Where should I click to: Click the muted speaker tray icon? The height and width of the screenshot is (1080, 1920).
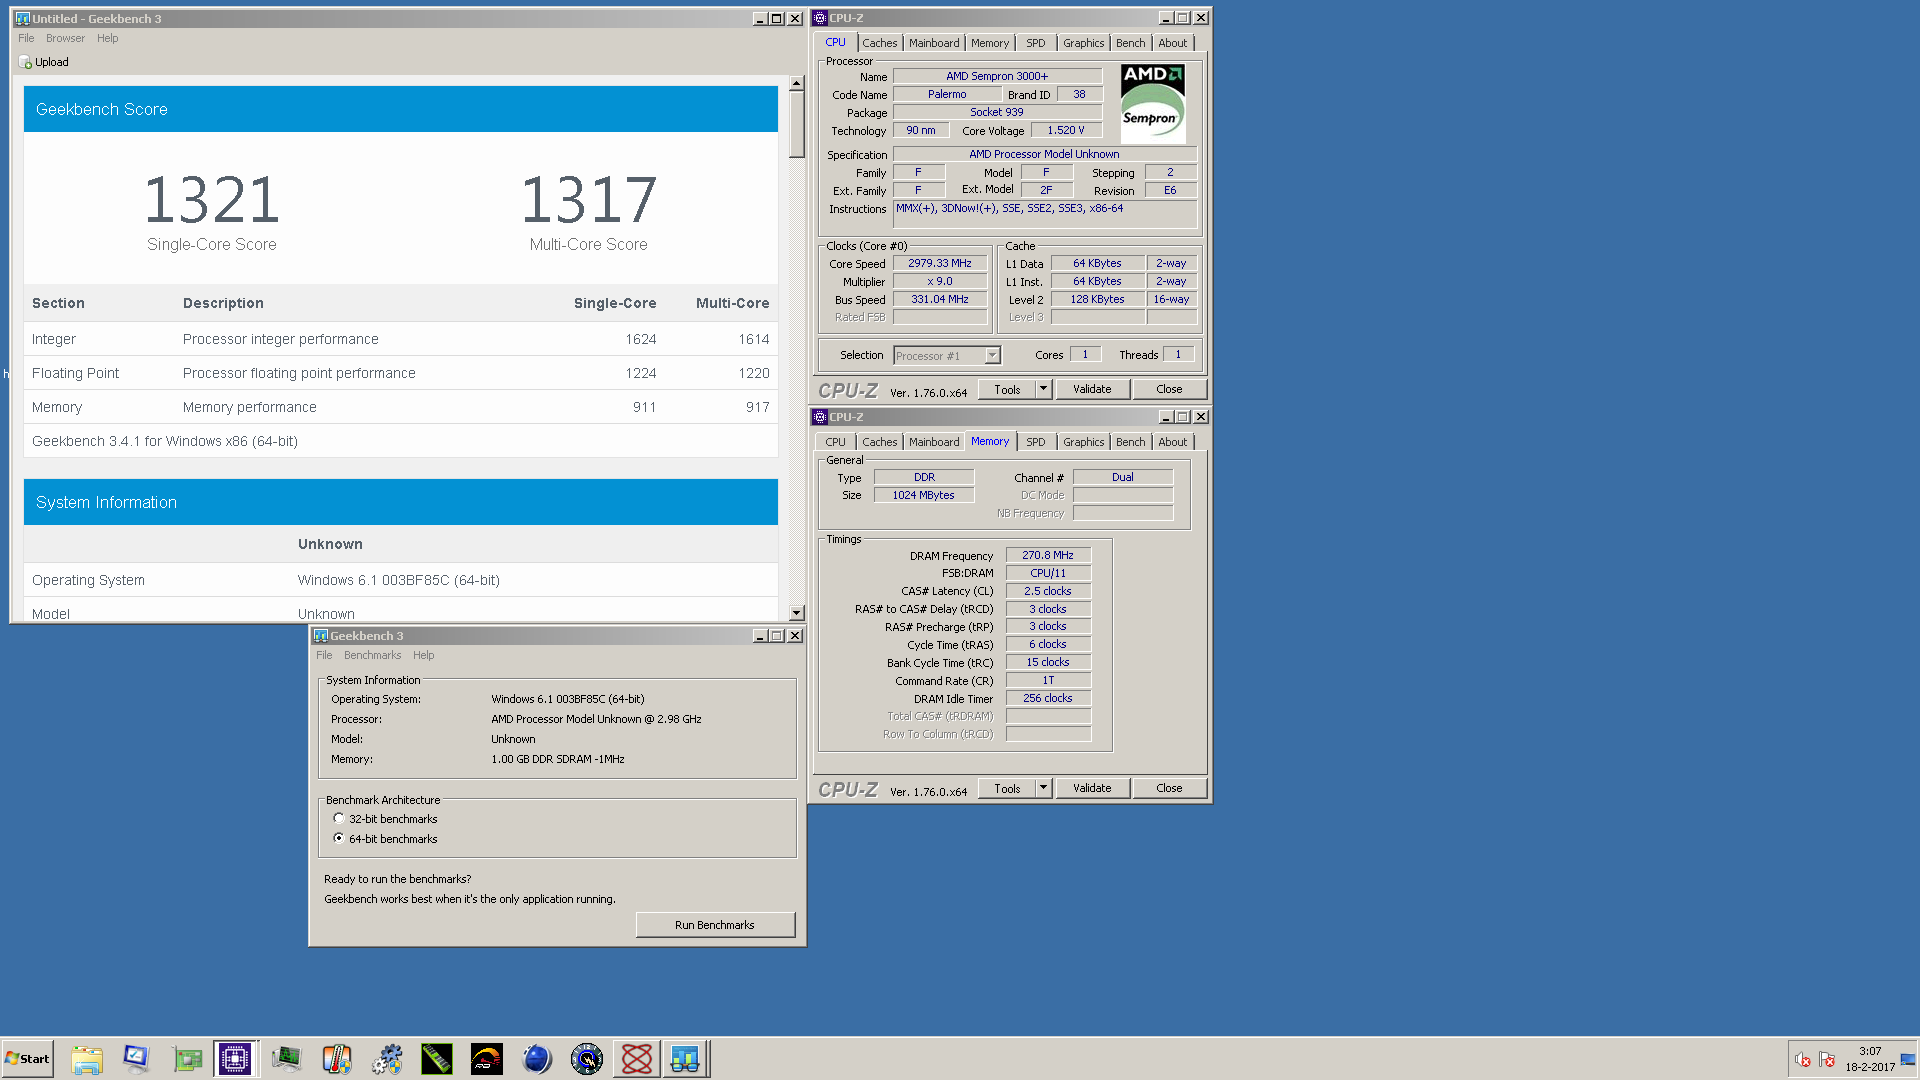1803,1060
